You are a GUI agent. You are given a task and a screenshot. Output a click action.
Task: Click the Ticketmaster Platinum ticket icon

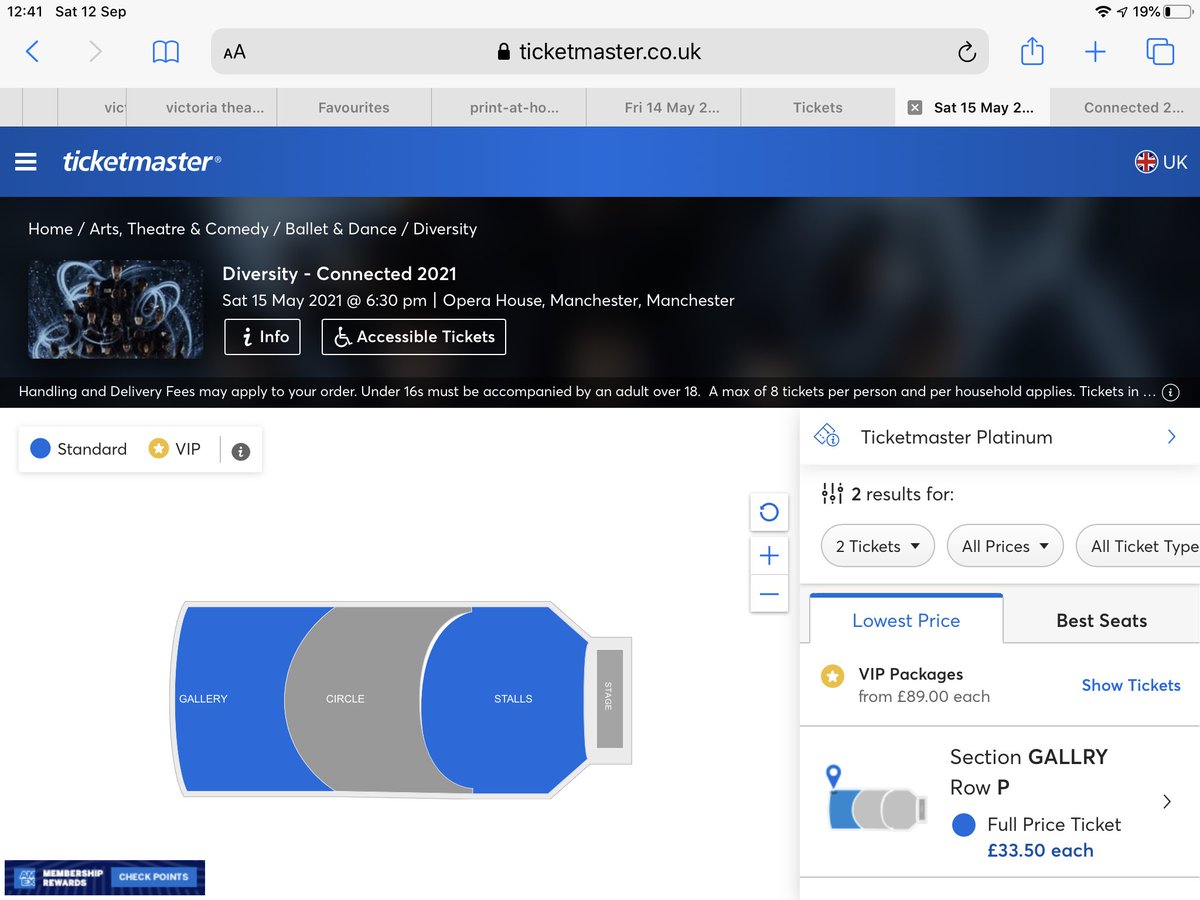(x=826, y=436)
